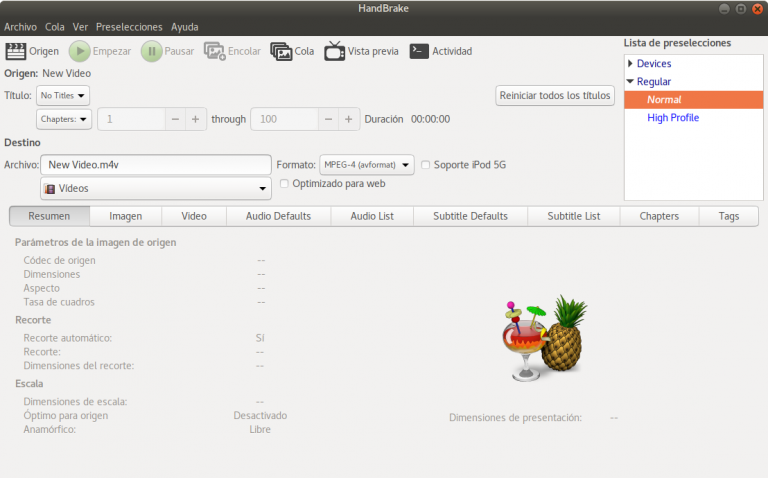Switch to the Resumen tab
This screenshot has width=768, height=478.
(49, 216)
